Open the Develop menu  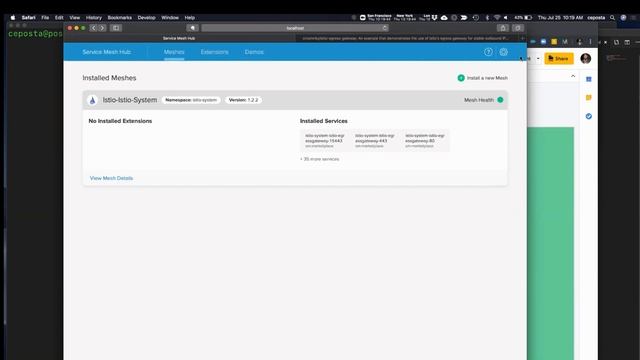pyautogui.click(x=146, y=18)
